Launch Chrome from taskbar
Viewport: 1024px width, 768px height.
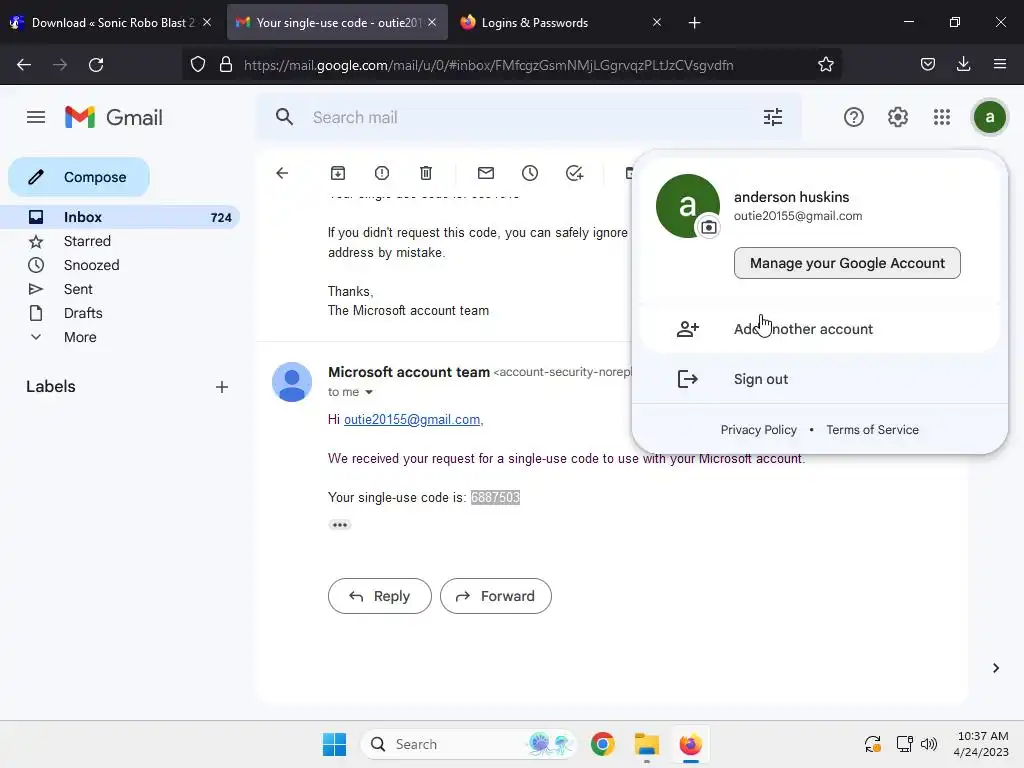click(x=602, y=744)
